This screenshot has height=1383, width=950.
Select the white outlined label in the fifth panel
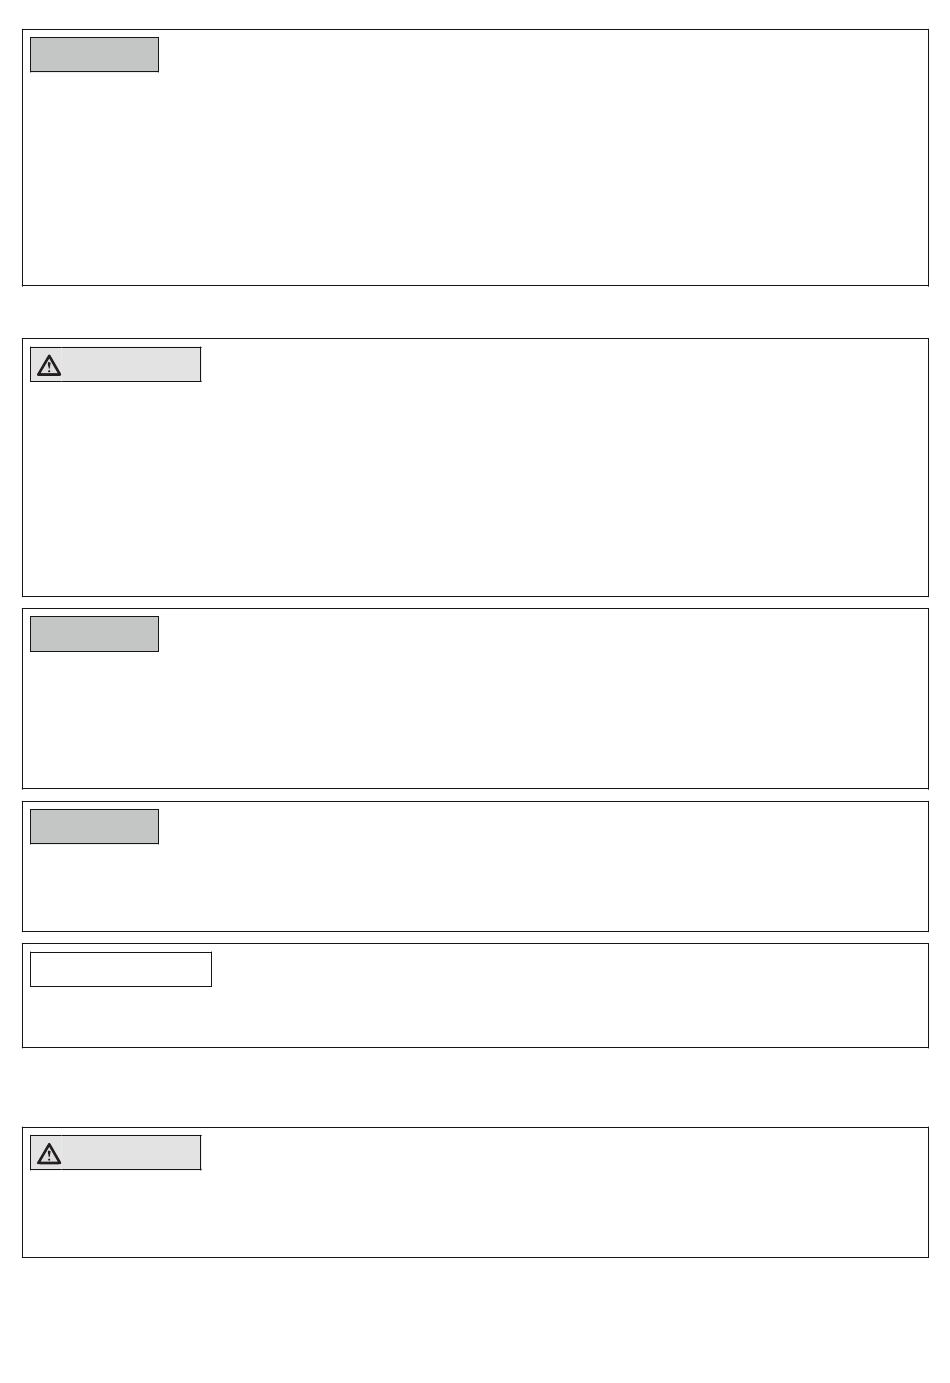[121, 970]
